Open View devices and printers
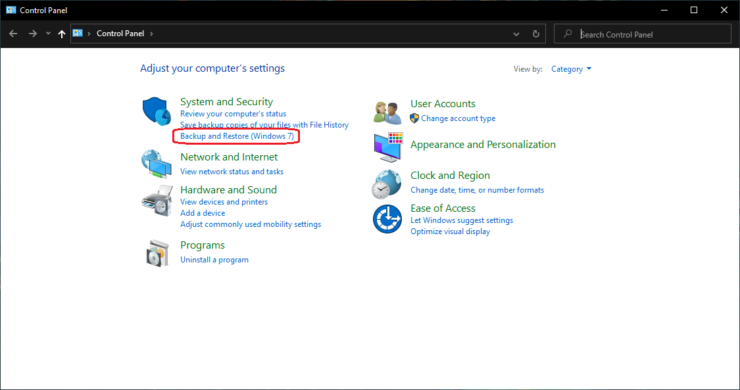This screenshot has width=740, height=390. click(x=224, y=202)
